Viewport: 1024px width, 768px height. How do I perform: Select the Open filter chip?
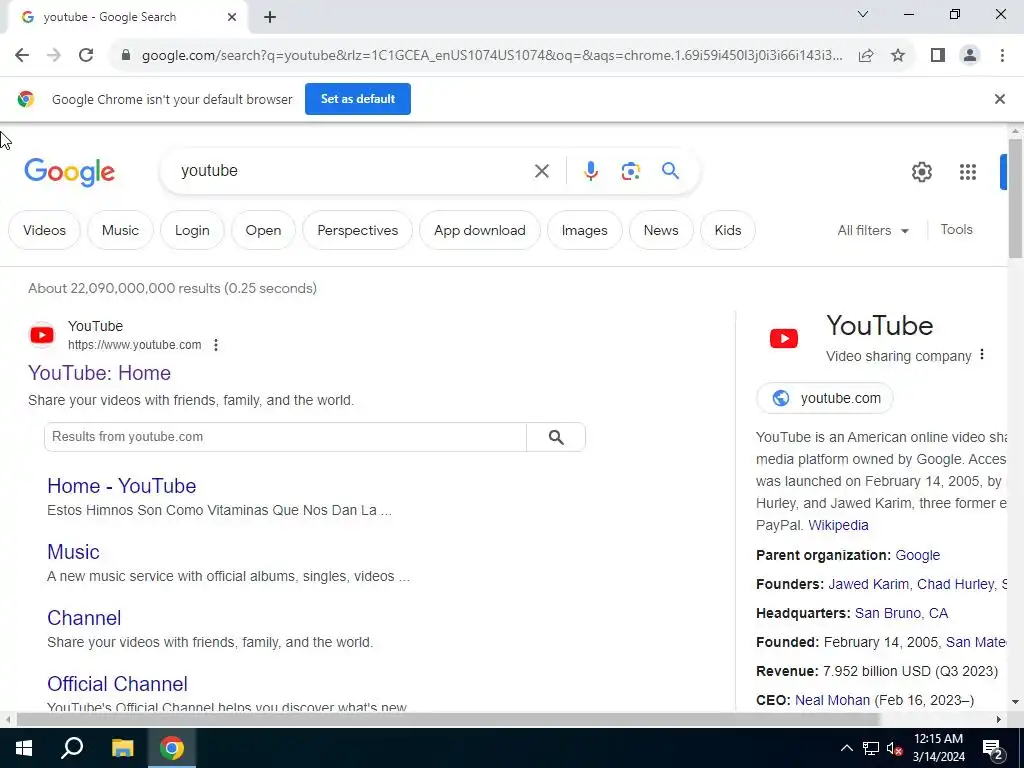[263, 231]
